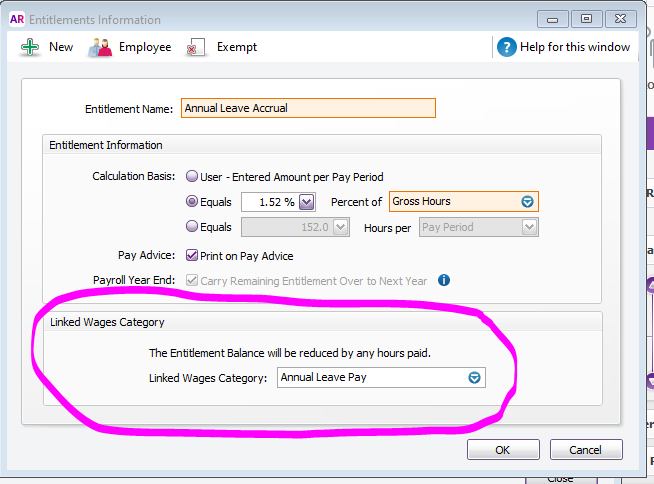
Task: Toggle Print on Pay Advice checkbox
Action: point(192,255)
